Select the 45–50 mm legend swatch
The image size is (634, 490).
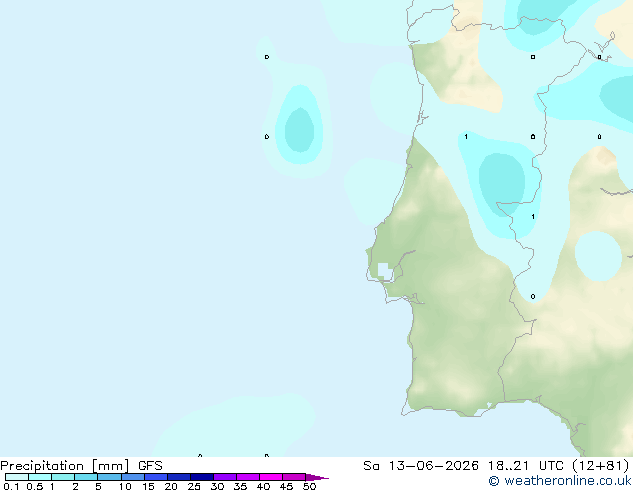294,477
